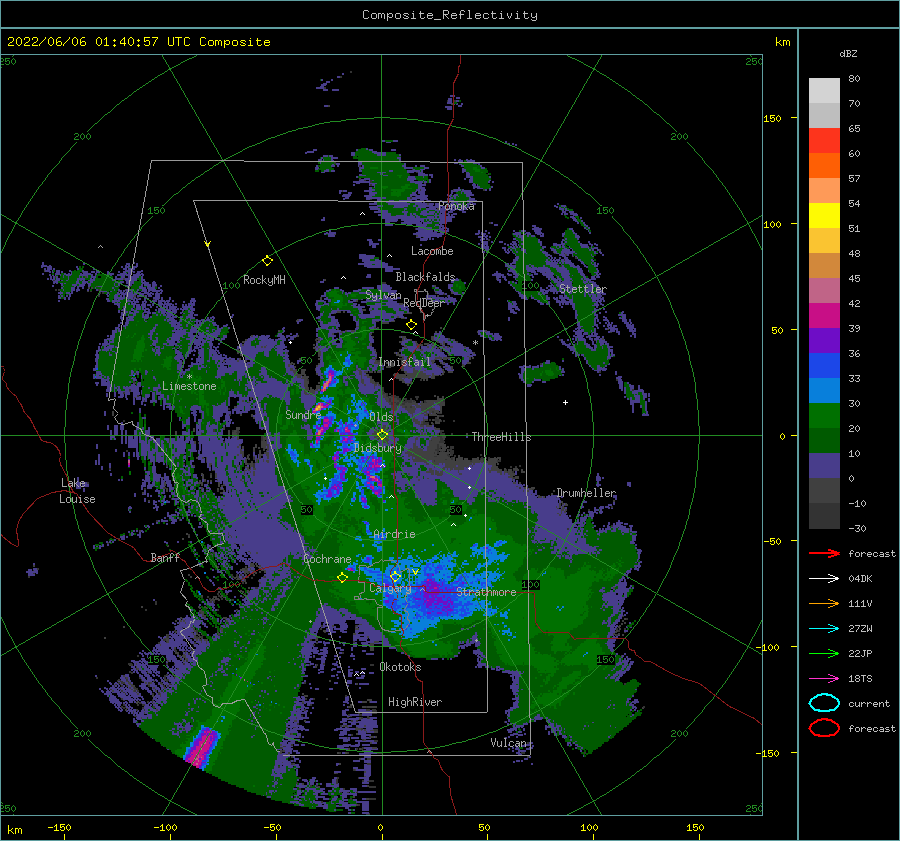Select the orange 57–60 dBZ swatch
Viewport: 900px width, 841px height.
pyautogui.click(x=824, y=166)
